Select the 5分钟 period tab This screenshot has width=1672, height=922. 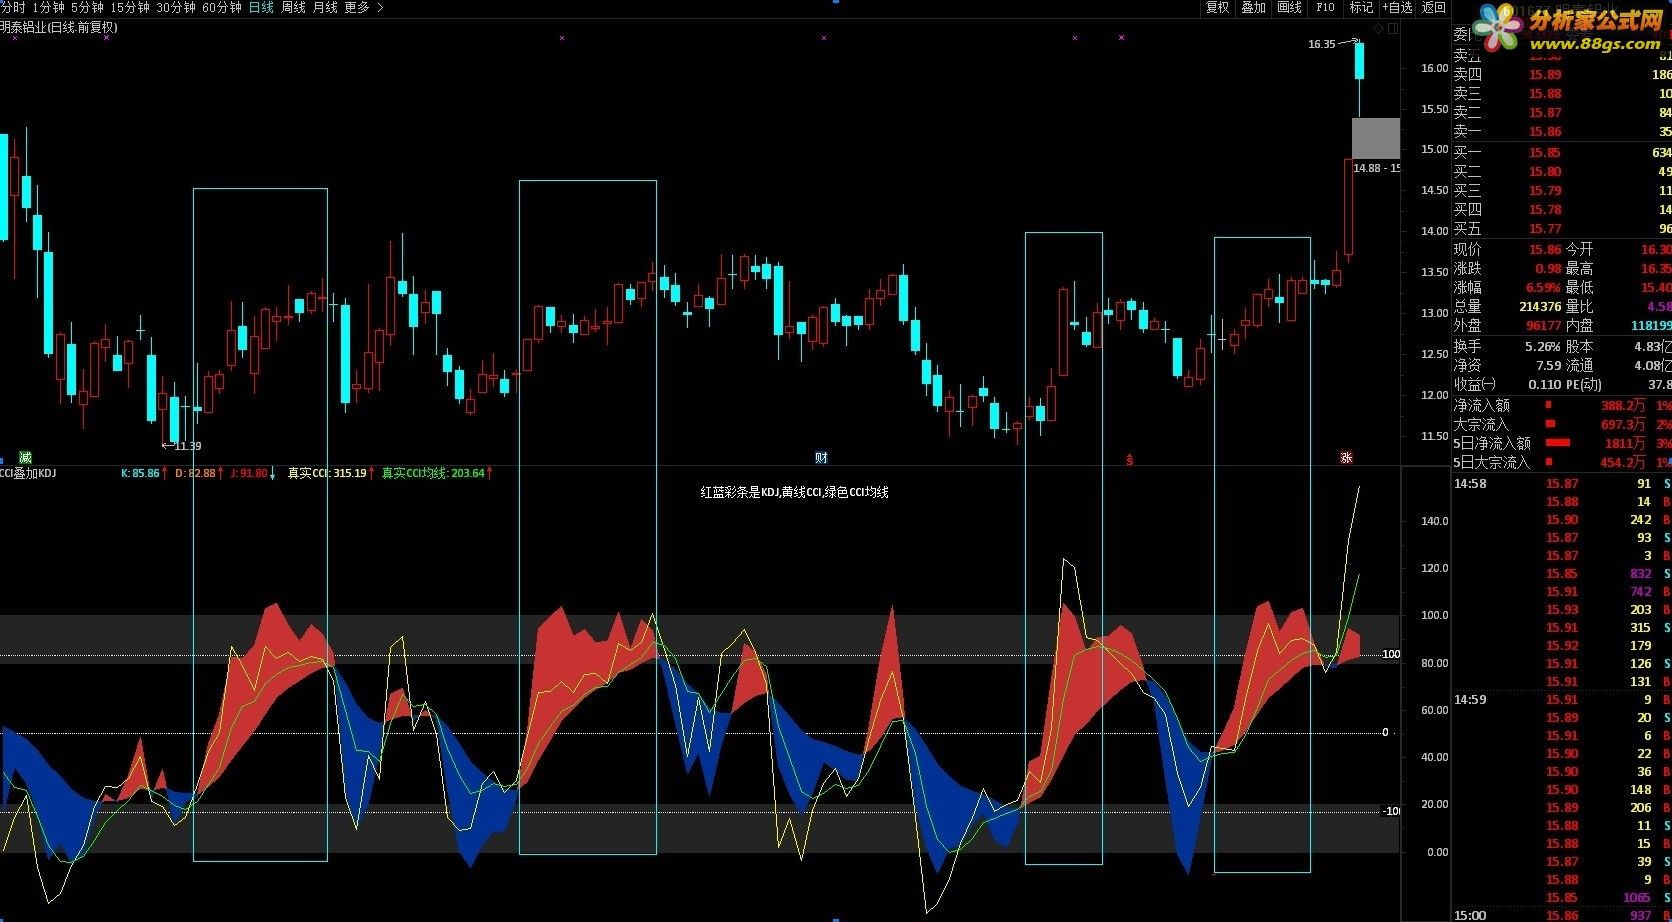[x=87, y=7]
